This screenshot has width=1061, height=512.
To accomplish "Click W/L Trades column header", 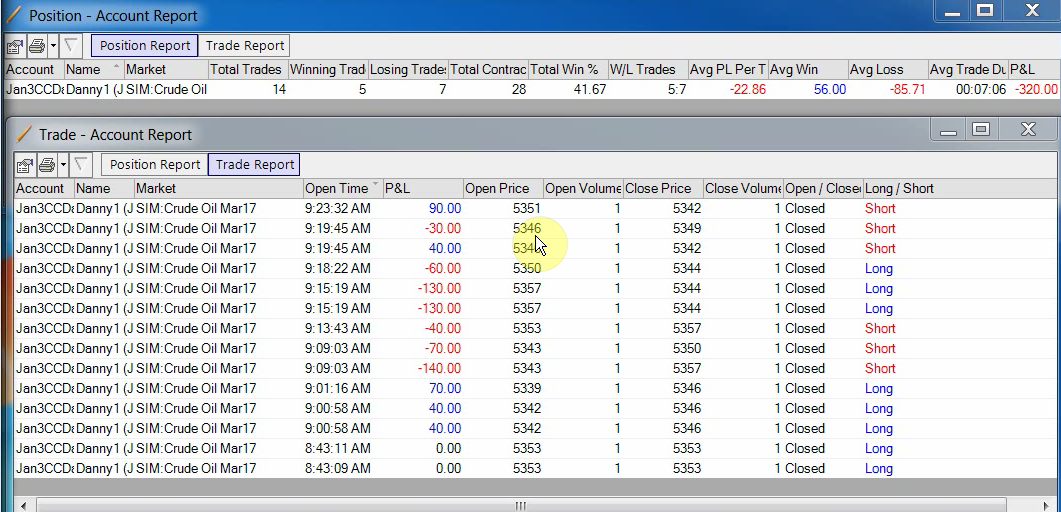I will pos(647,70).
